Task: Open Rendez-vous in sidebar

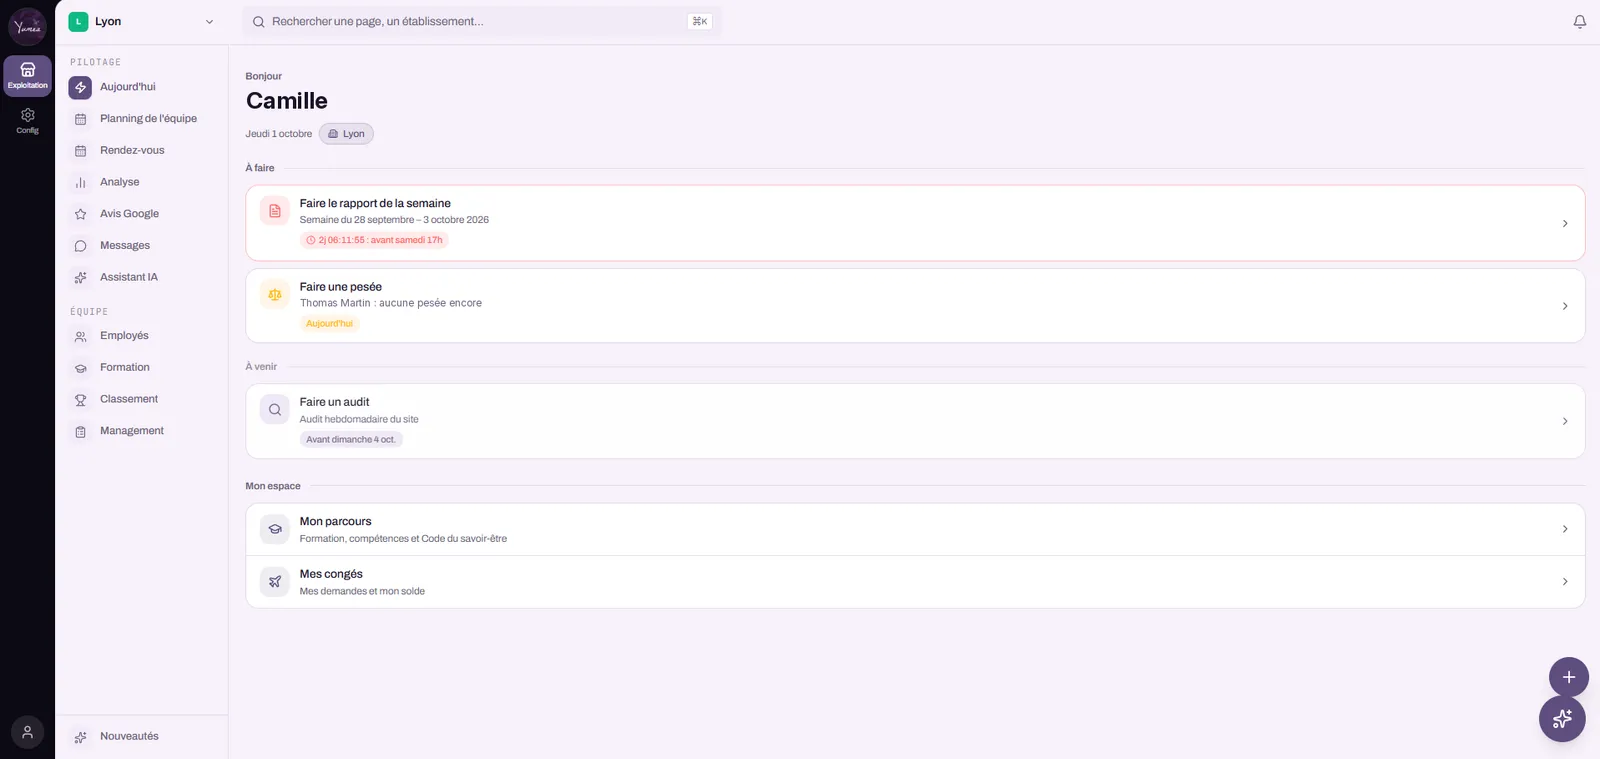Action: coord(142,151)
